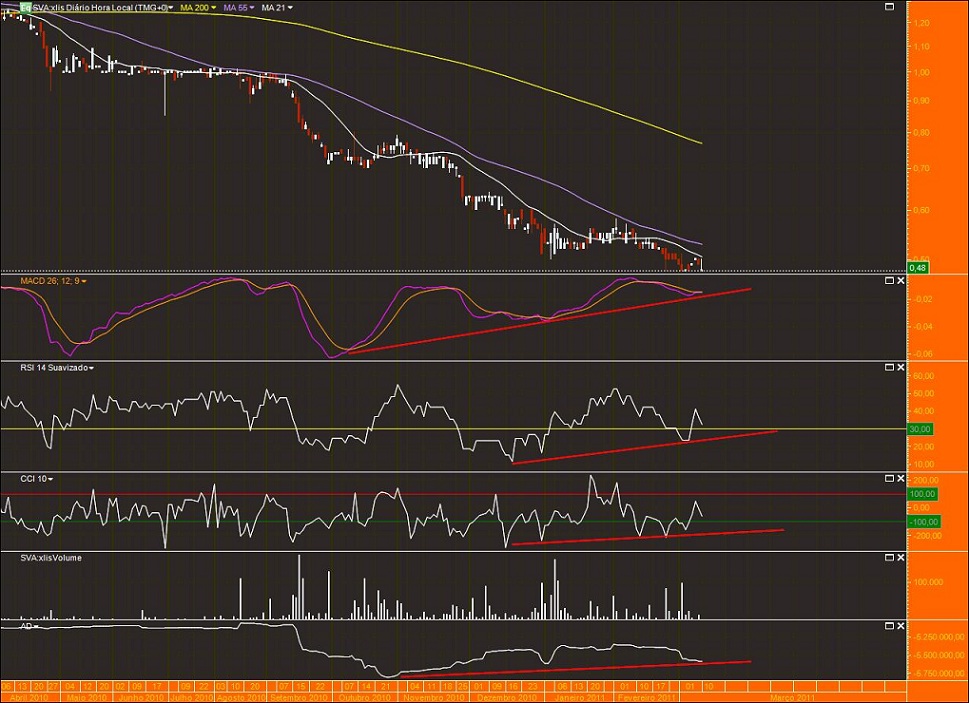The image size is (969, 703).
Task: Maximize the Volume panel
Action: 889,557
